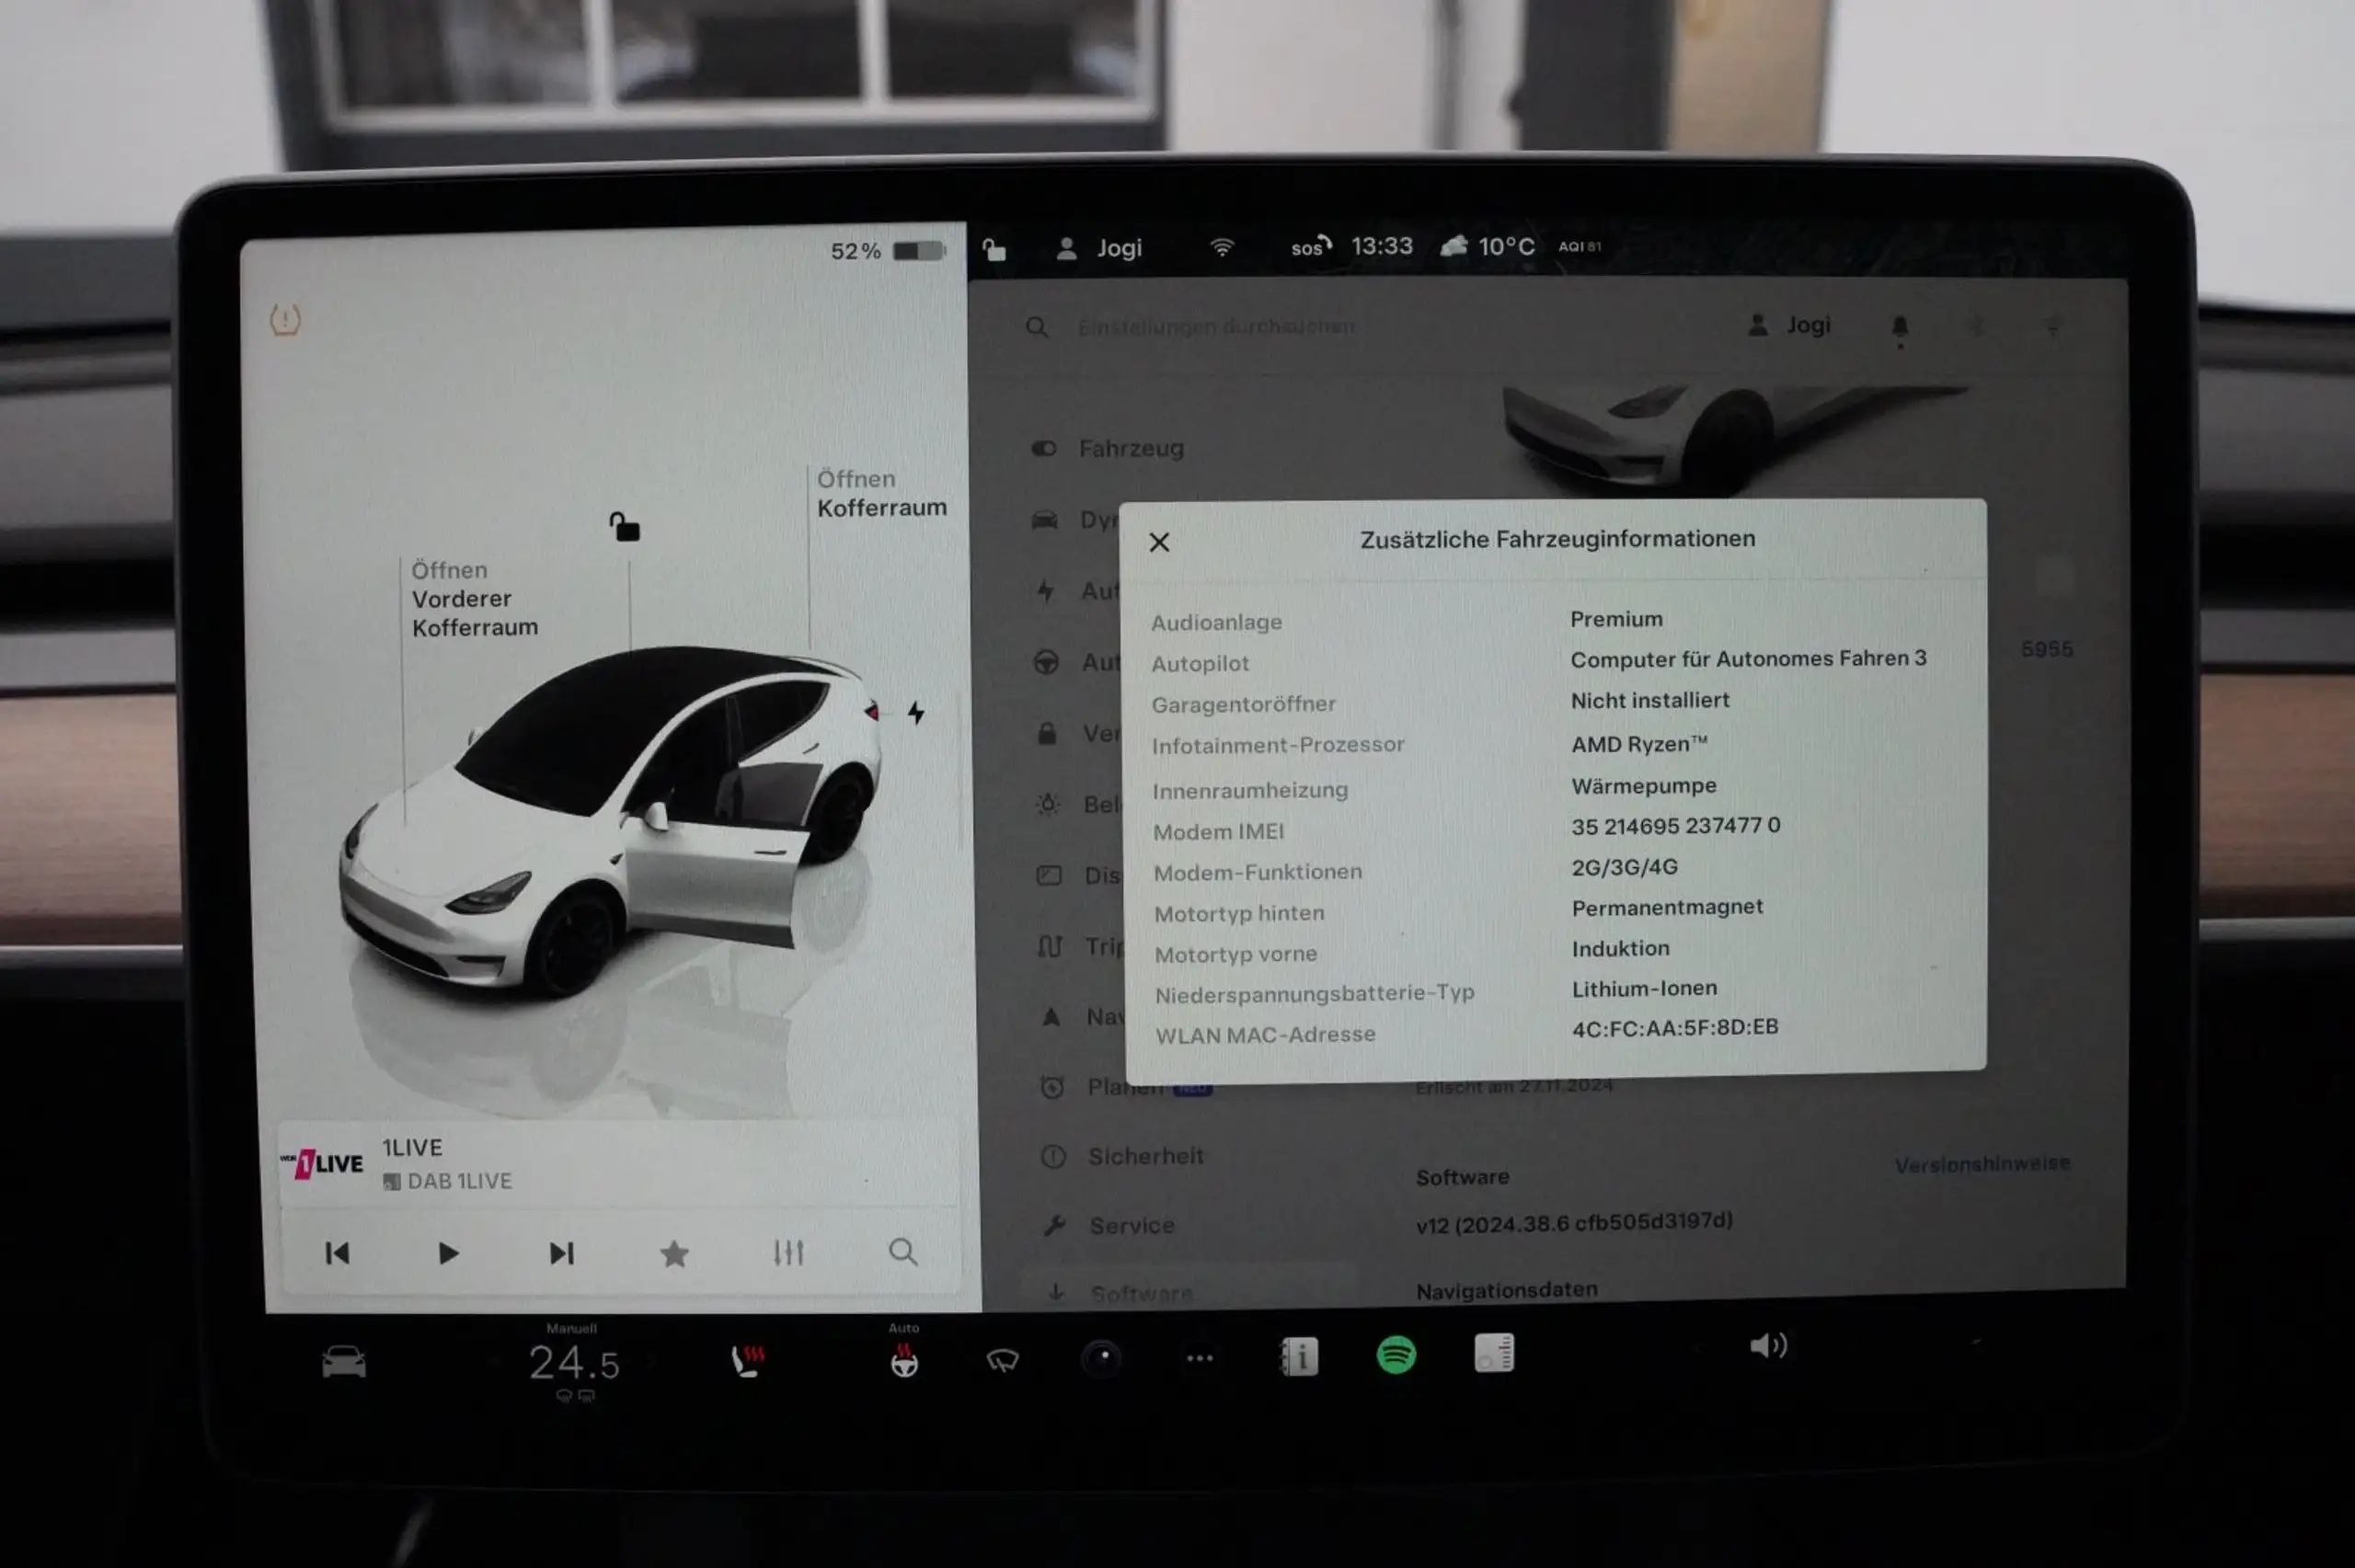Tap the charge port lightning icon
This screenshot has height=1568, width=2355.
(x=916, y=712)
